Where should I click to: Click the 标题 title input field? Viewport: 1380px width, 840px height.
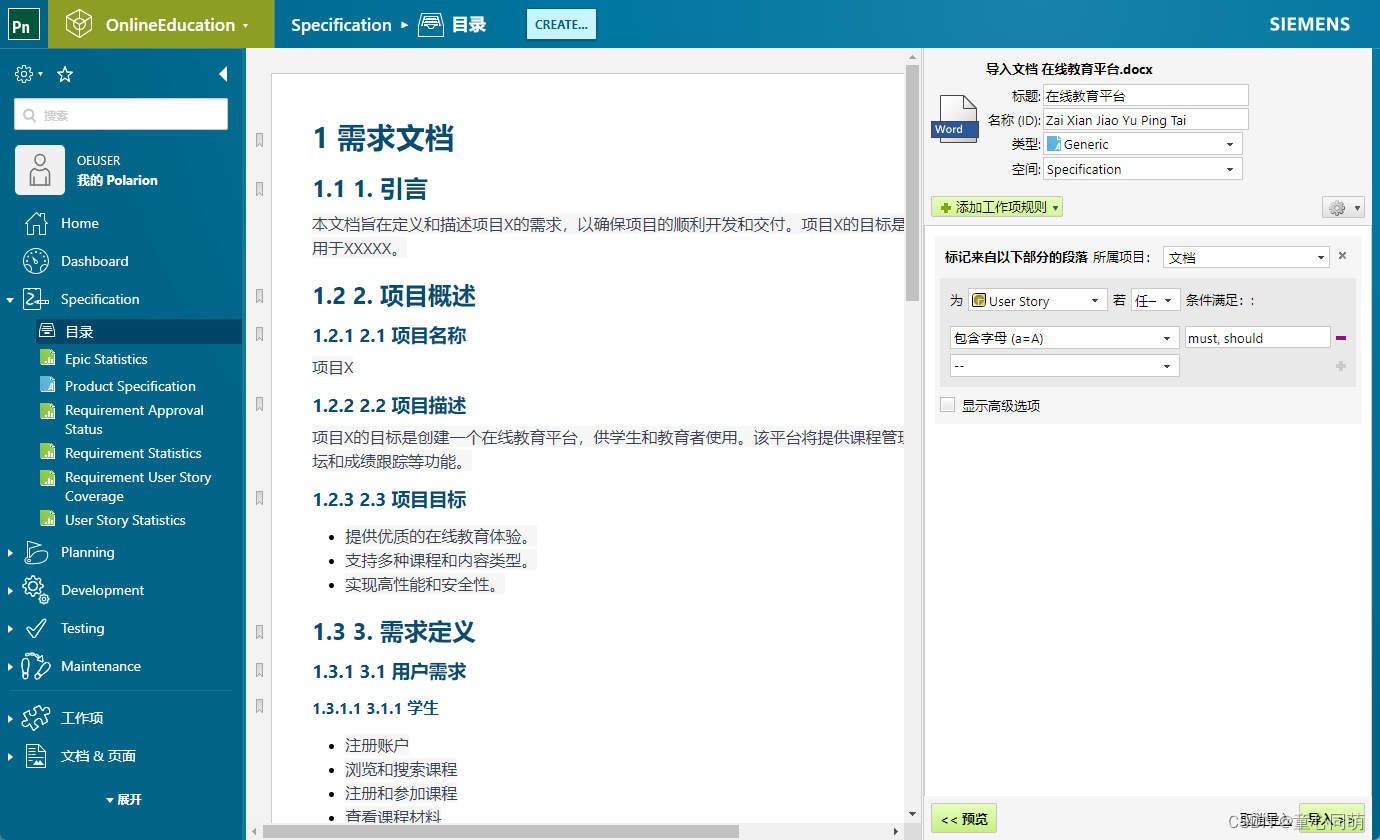[1145, 95]
